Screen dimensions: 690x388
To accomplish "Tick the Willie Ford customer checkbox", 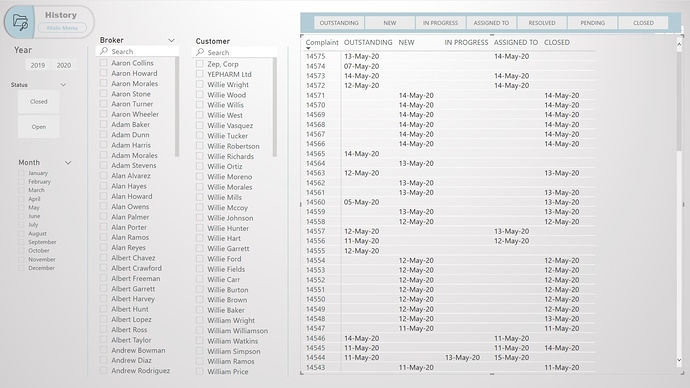I will [x=199, y=259].
